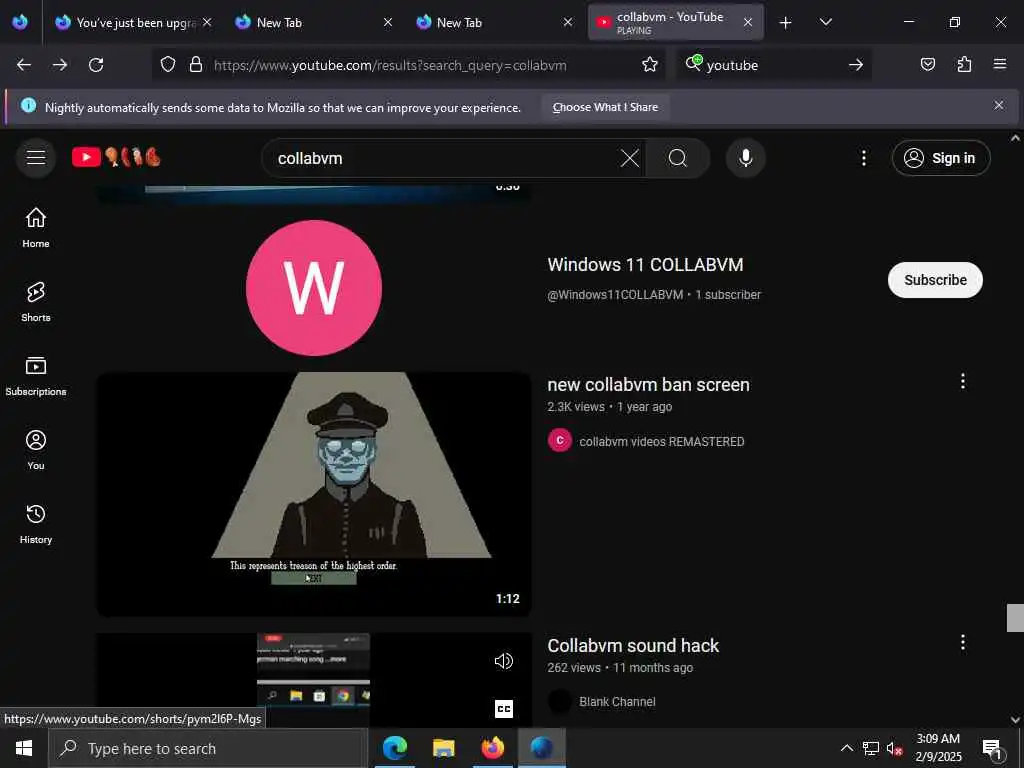Open new collabvm ban screen video title
The height and width of the screenshot is (768, 1024).
(x=648, y=385)
